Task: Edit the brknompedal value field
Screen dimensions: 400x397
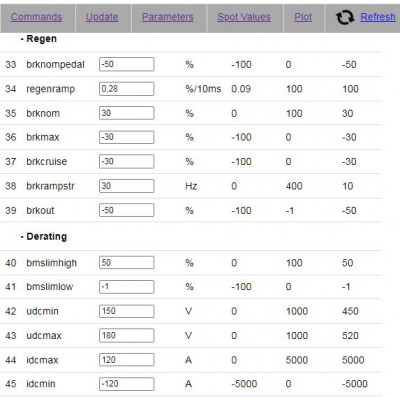Action: click(x=127, y=64)
